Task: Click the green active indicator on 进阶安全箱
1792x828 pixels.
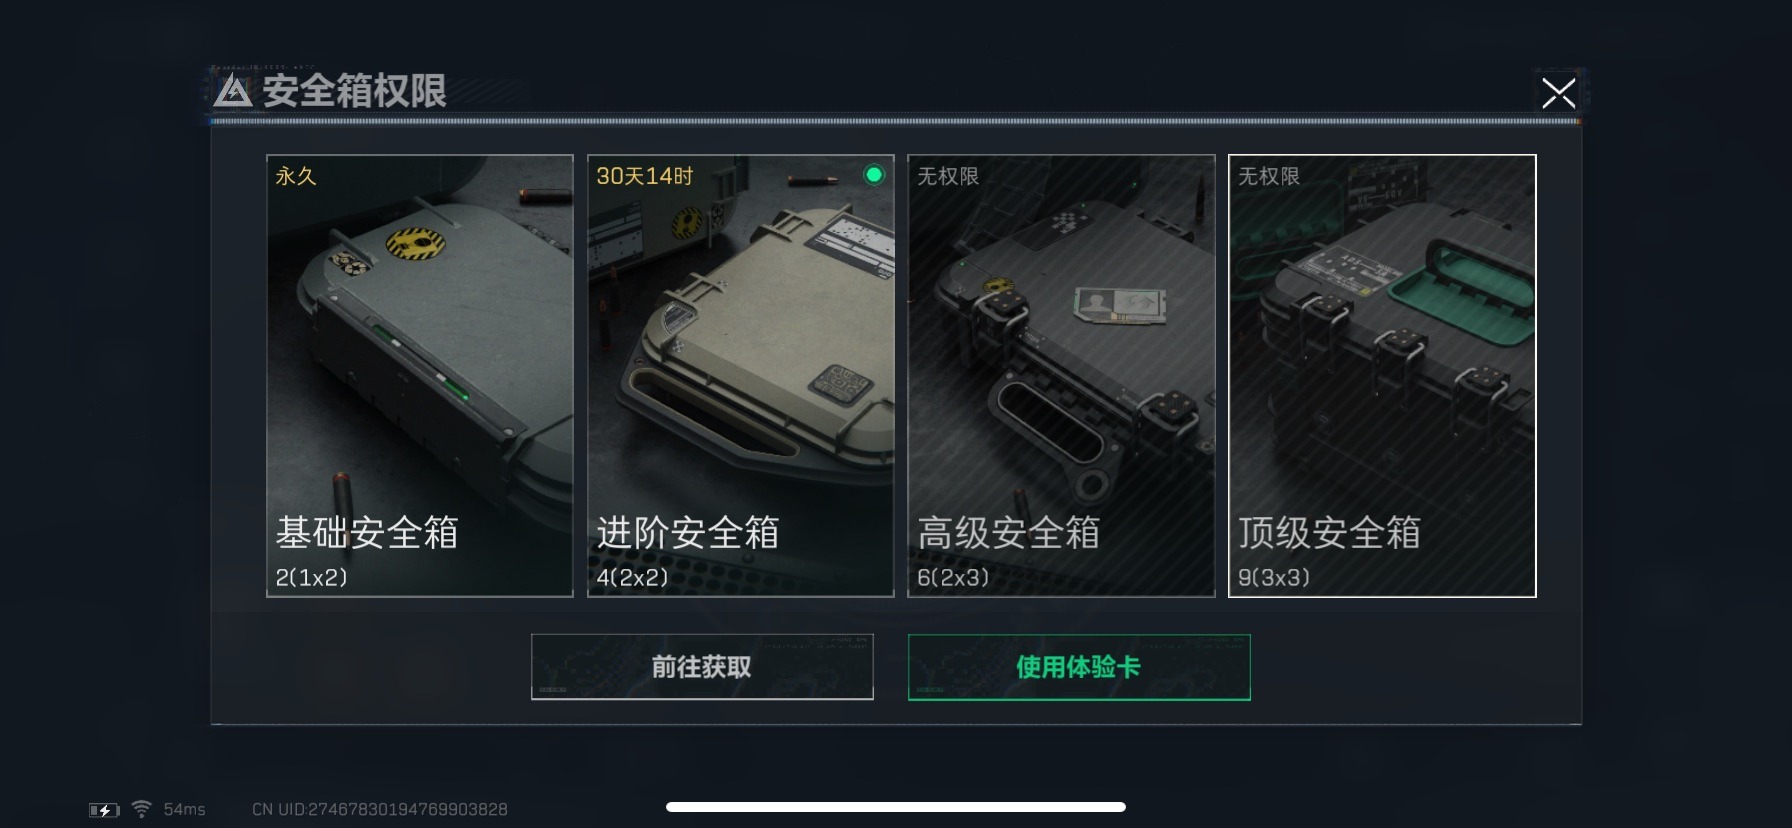Action: click(874, 175)
